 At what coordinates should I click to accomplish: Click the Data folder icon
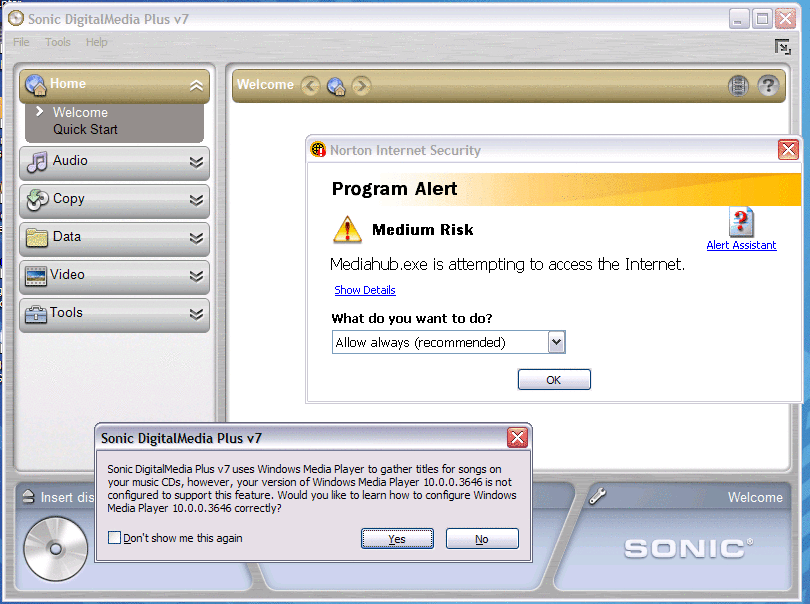click(x=37, y=238)
